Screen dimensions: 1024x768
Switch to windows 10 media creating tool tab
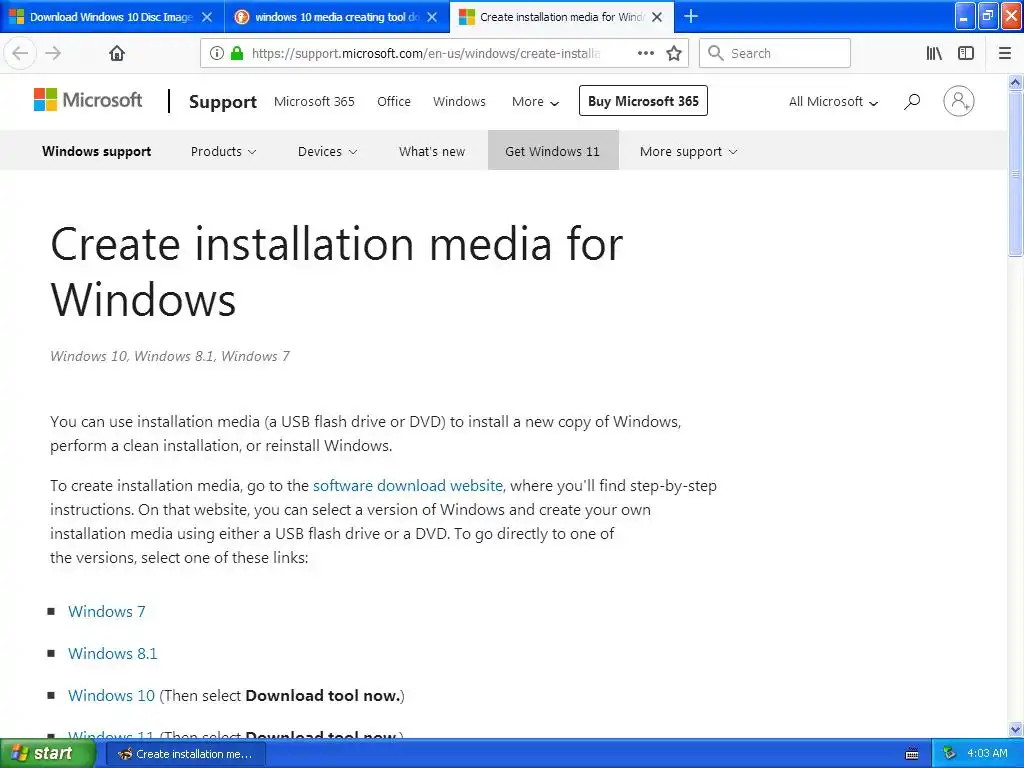click(337, 17)
